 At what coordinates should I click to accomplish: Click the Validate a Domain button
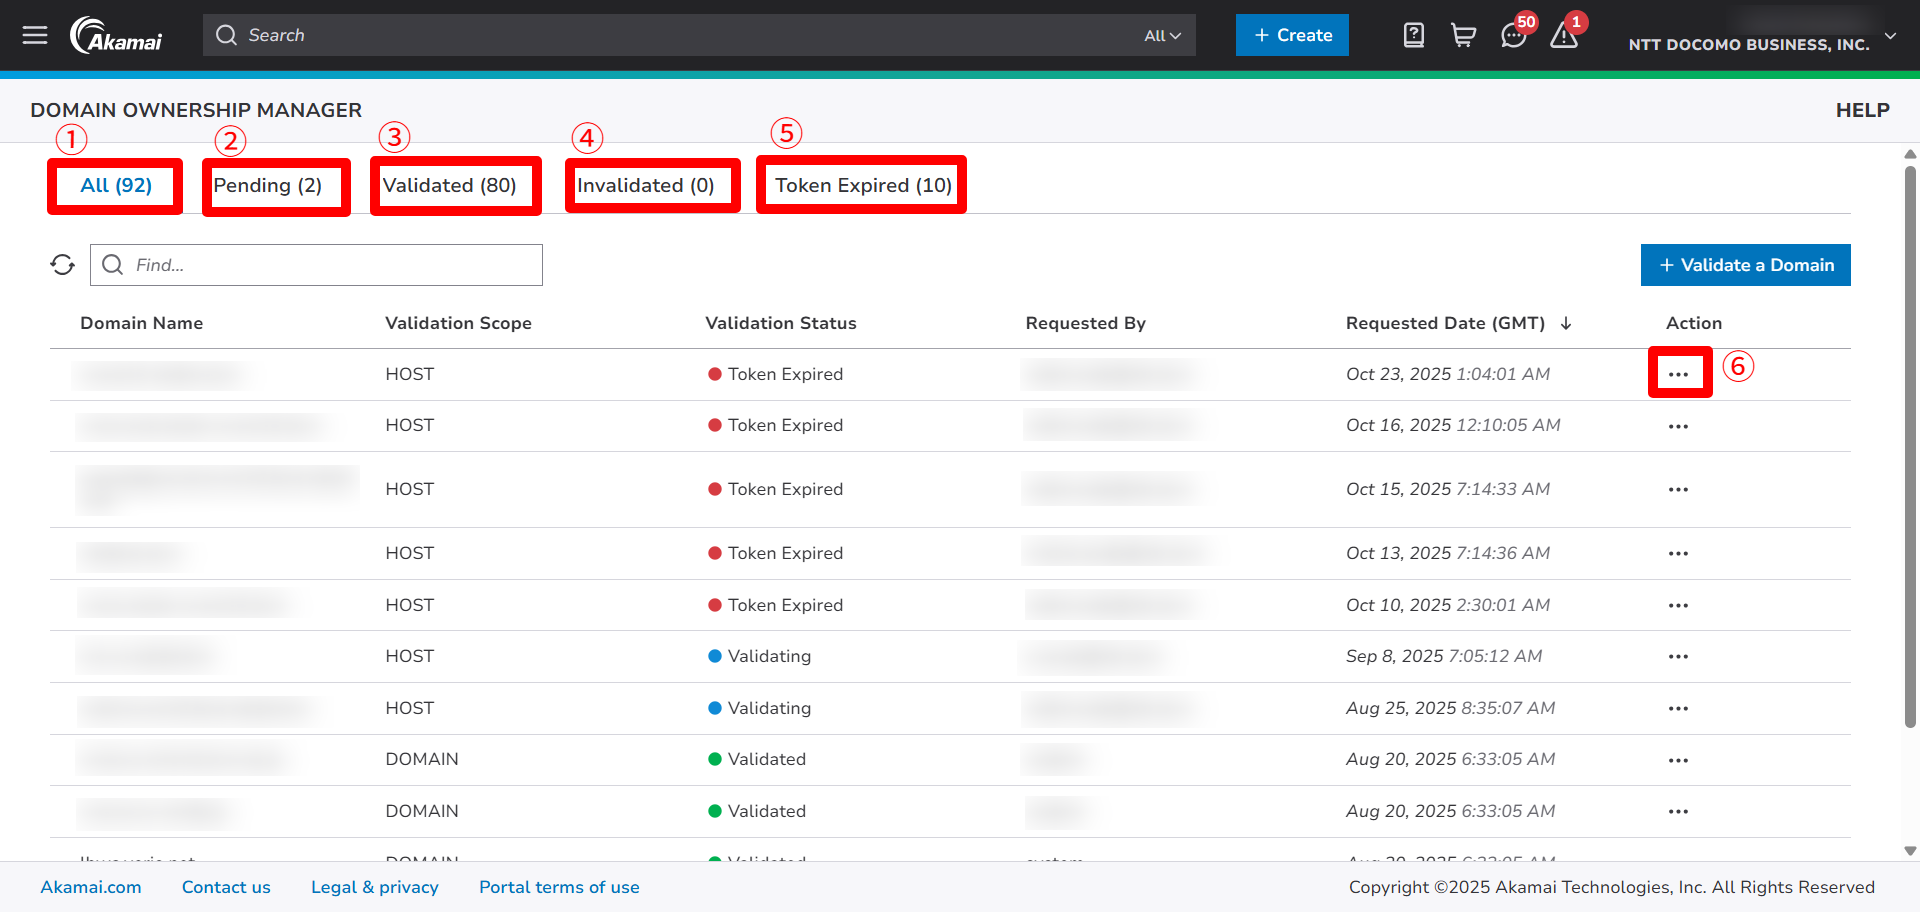(1745, 265)
